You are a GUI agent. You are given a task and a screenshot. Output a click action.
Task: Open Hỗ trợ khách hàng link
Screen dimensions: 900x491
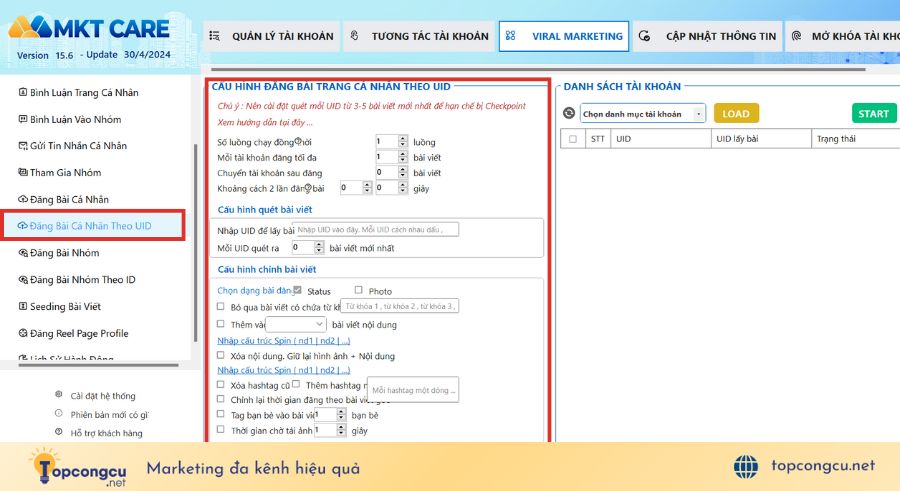click(106, 433)
